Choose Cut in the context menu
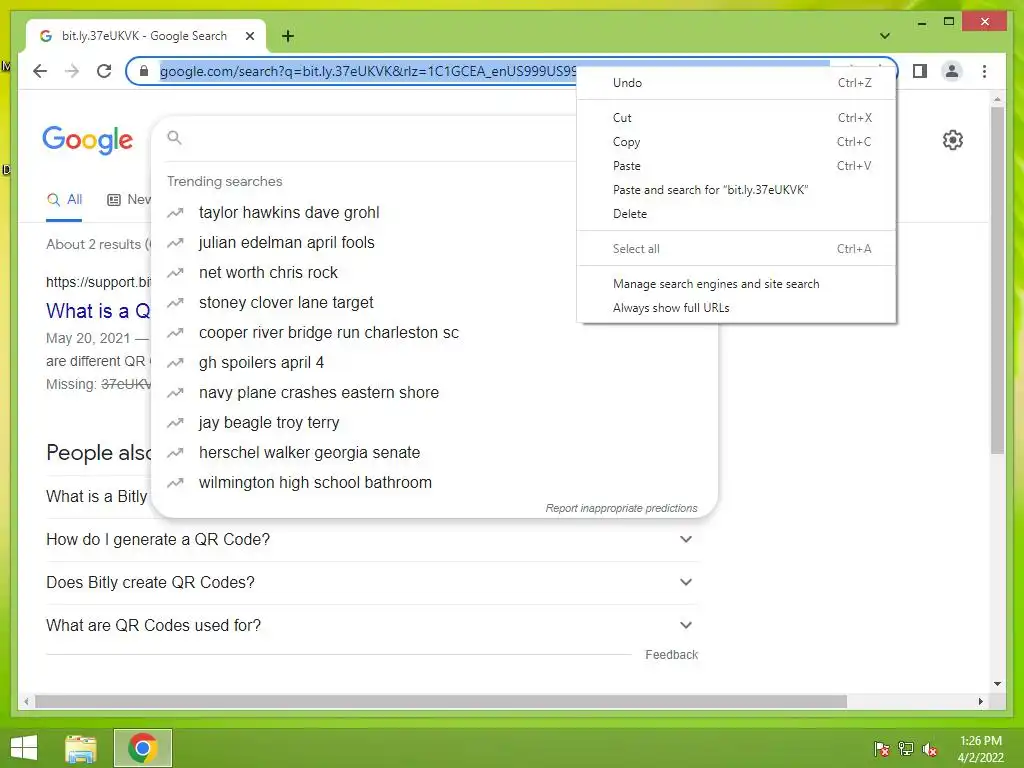This screenshot has height=768, width=1024. click(737, 118)
